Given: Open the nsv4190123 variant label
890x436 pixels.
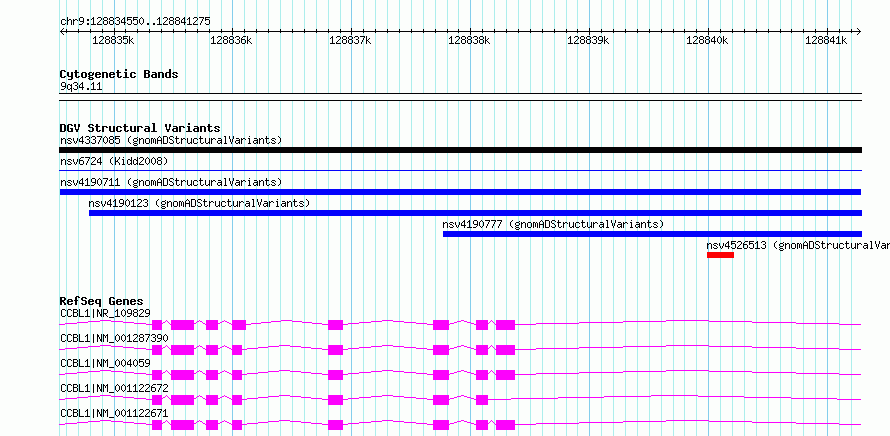Looking at the screenshot, I should pos(199,203).
